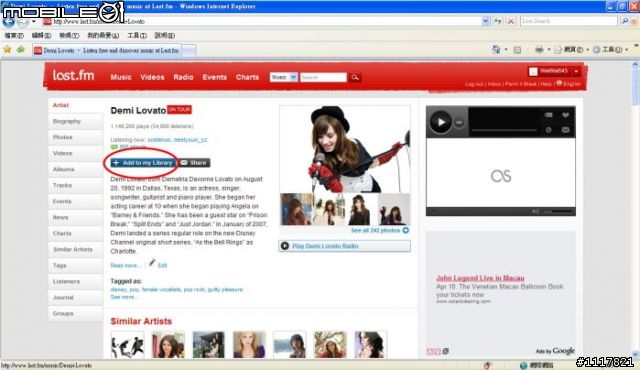Open the username account dropdown arrow
The width and height of the screenshot is (640, 370).
[576, 71]
